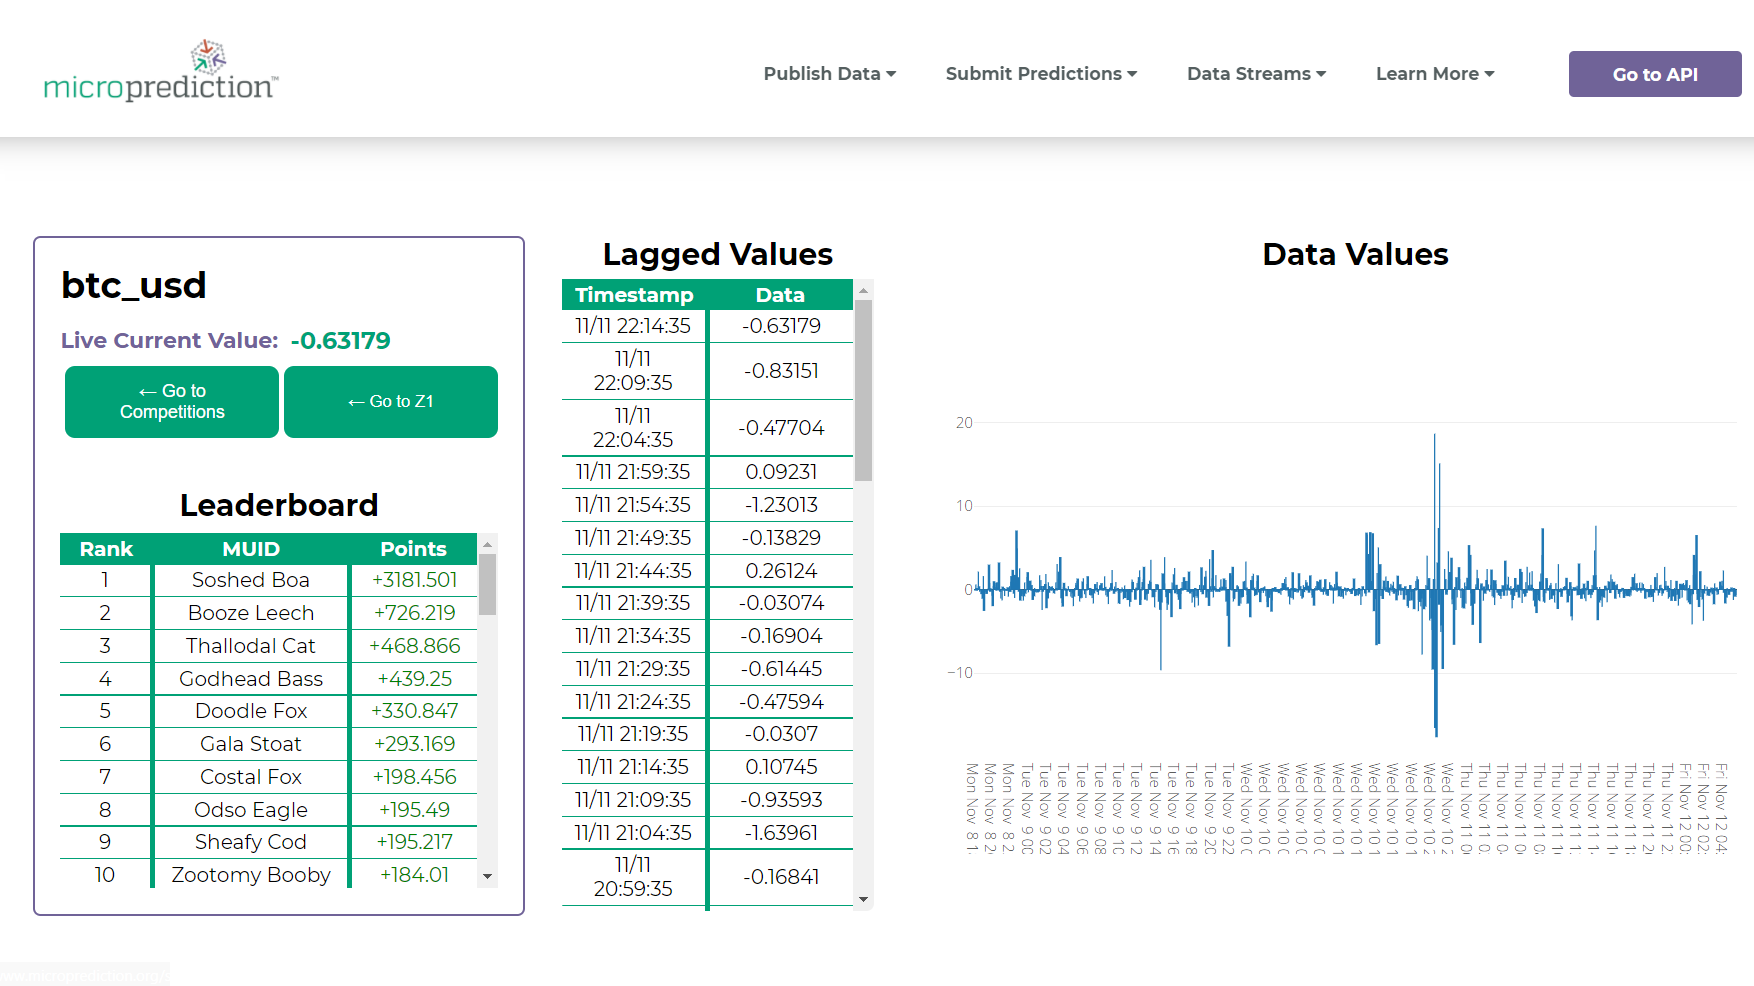Select Odso Eagle leaderboard entry
This screenshot has width=1754, height=986.
(251, 810)
